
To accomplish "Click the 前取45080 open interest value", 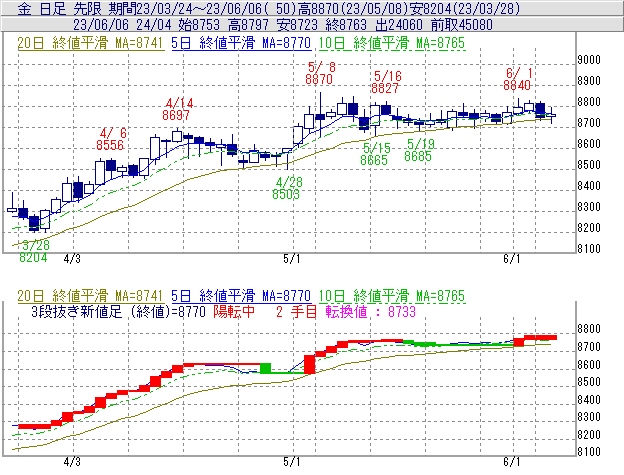I will tap(462, 25).
